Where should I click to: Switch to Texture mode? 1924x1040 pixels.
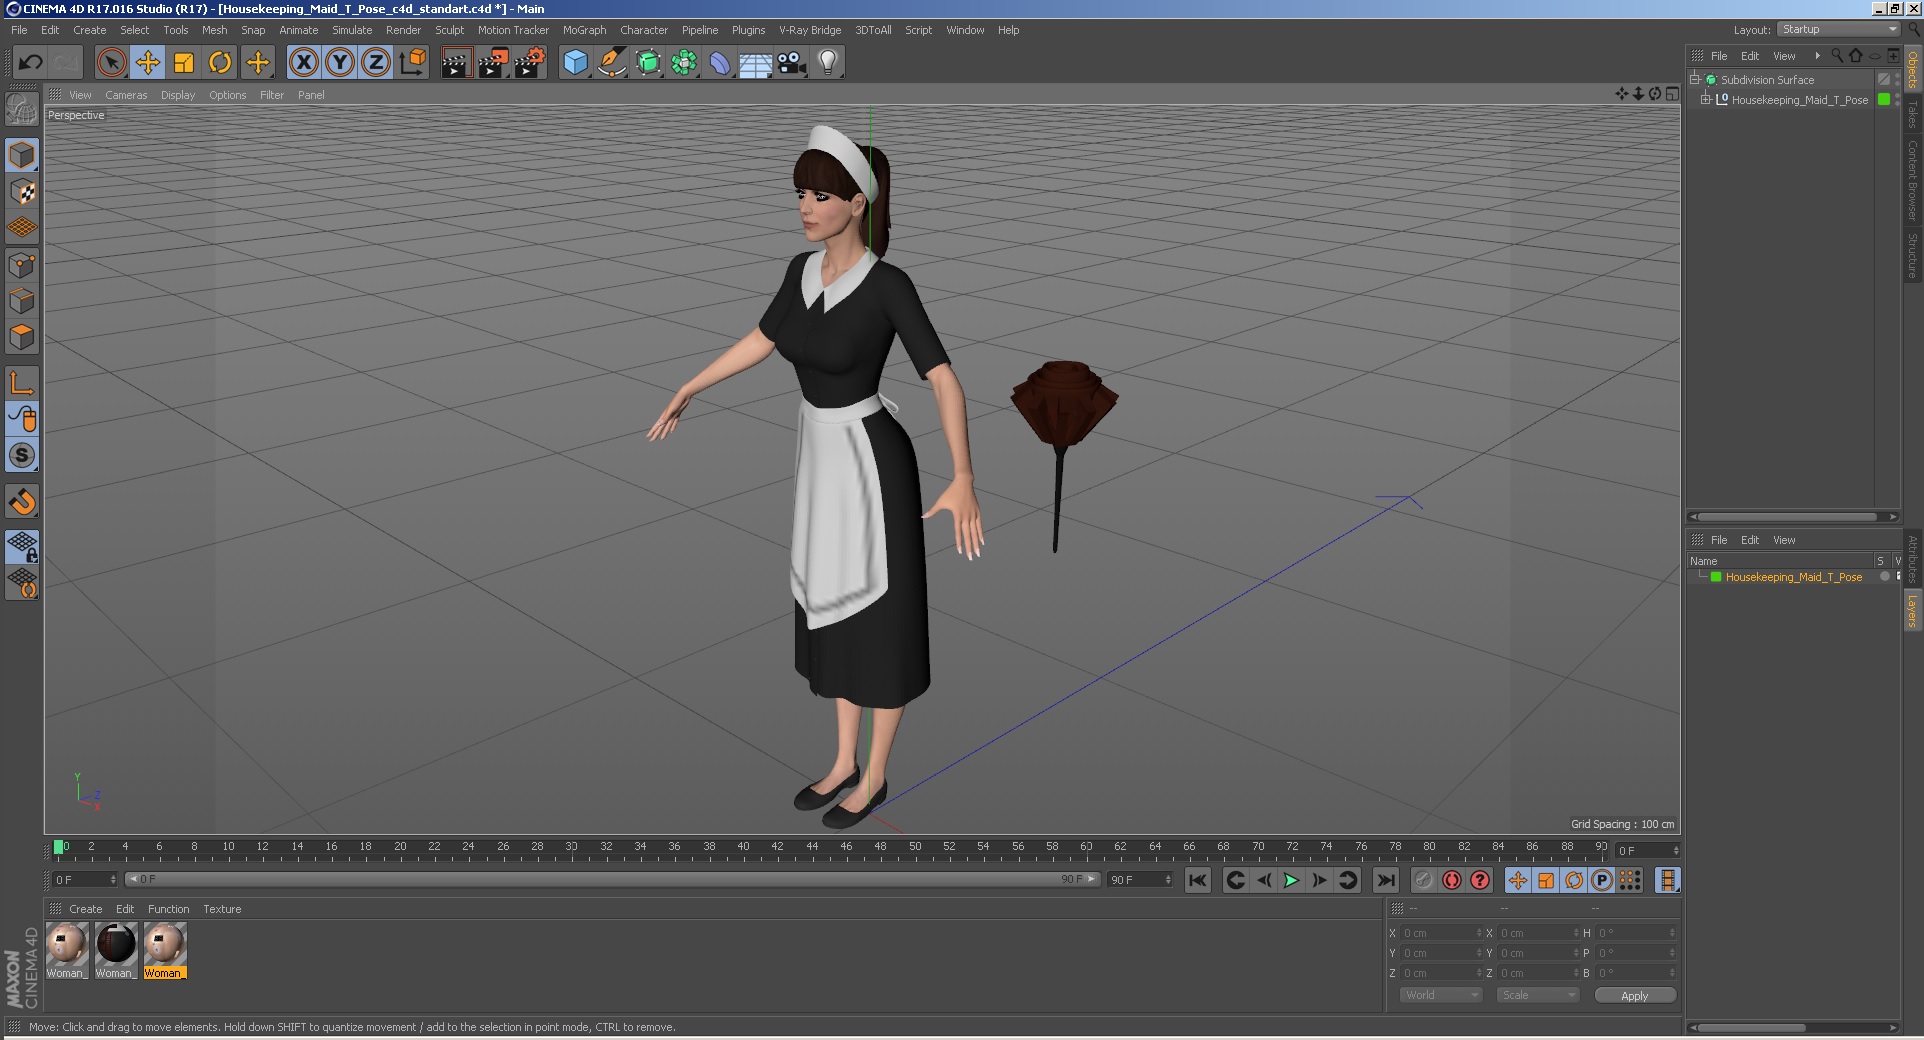click(x=22, y=191)
